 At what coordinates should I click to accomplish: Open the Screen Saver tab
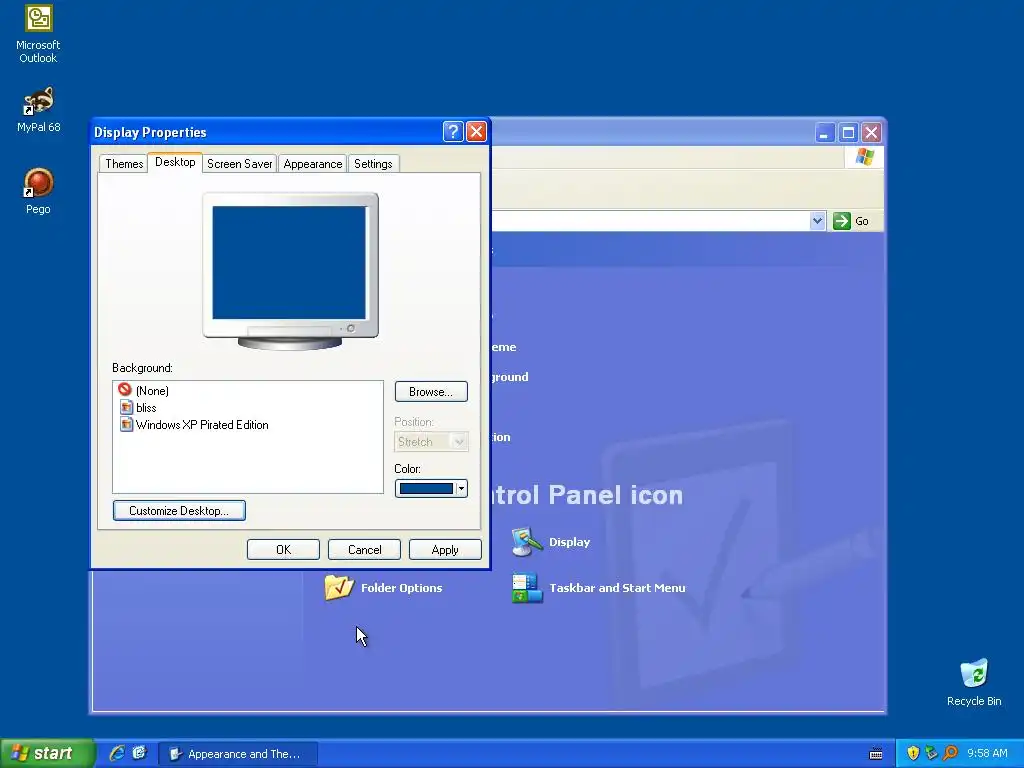coord(240,164)
